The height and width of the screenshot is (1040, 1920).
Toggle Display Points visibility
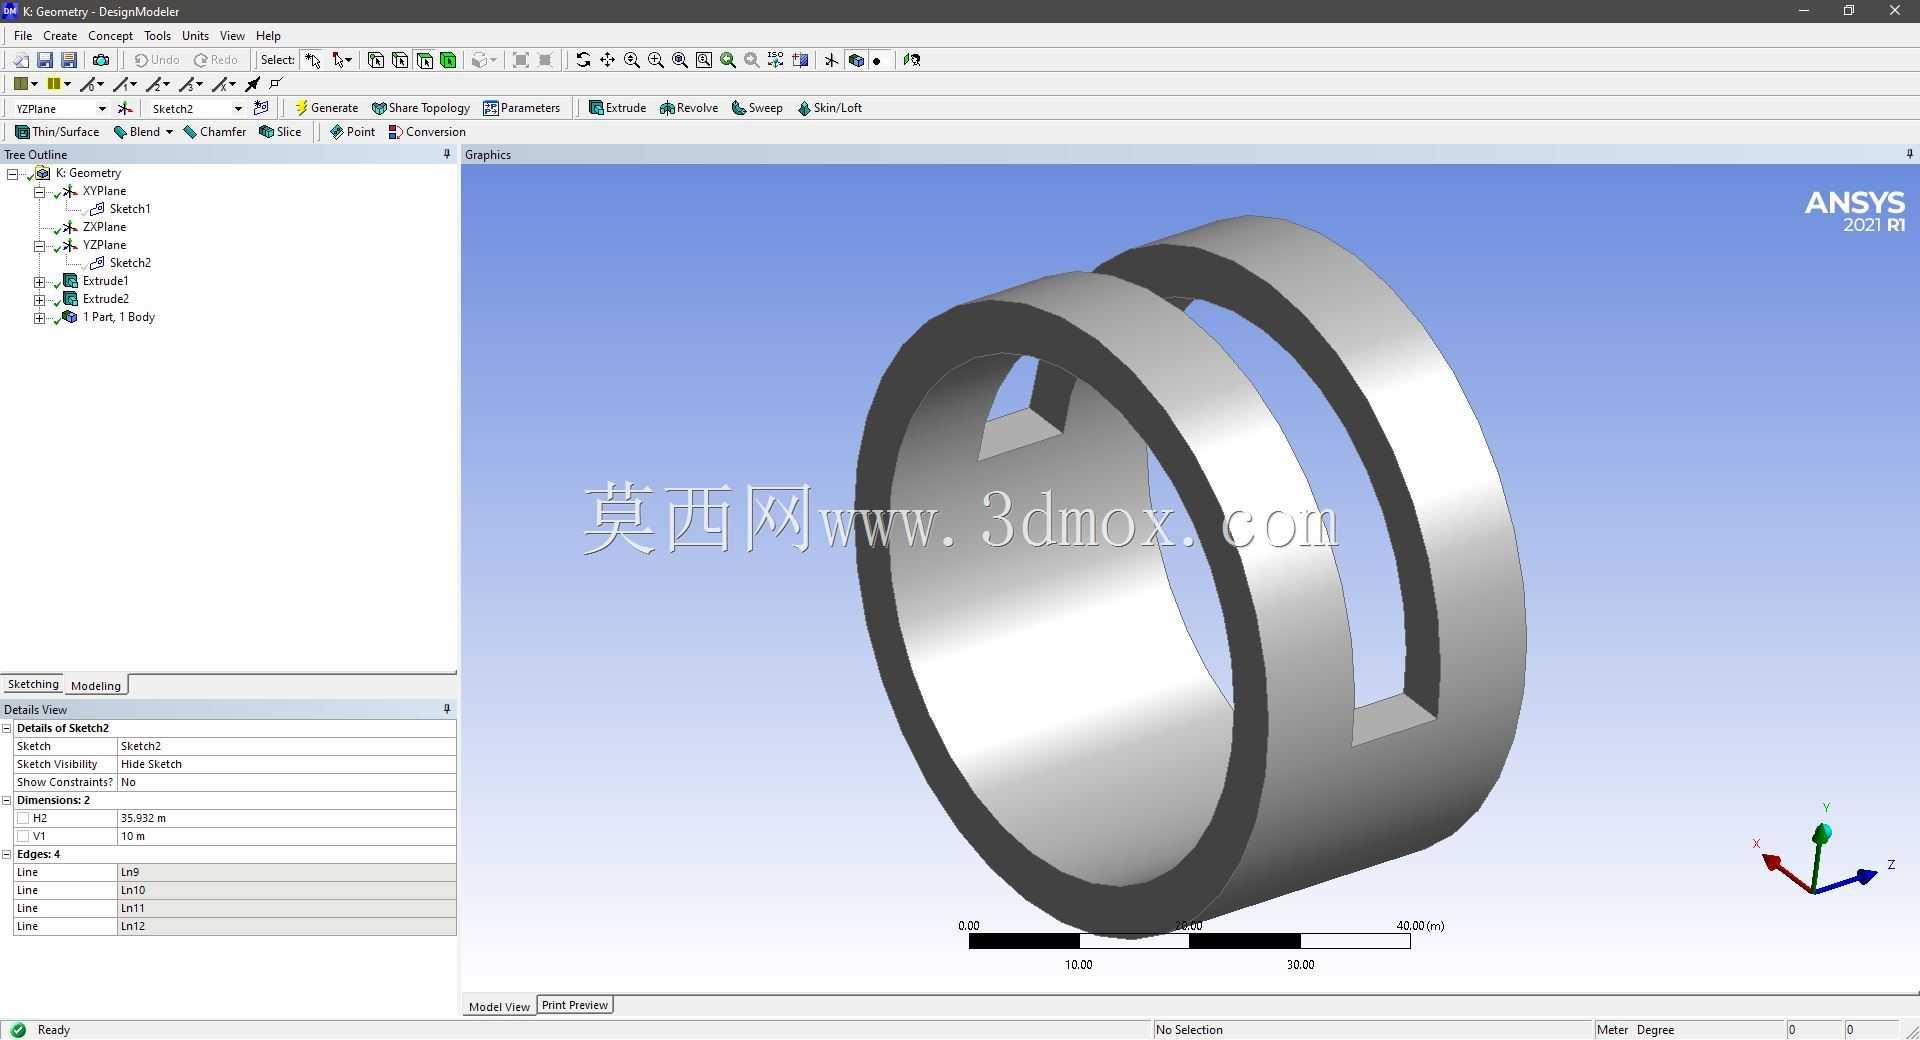point(877,60)
